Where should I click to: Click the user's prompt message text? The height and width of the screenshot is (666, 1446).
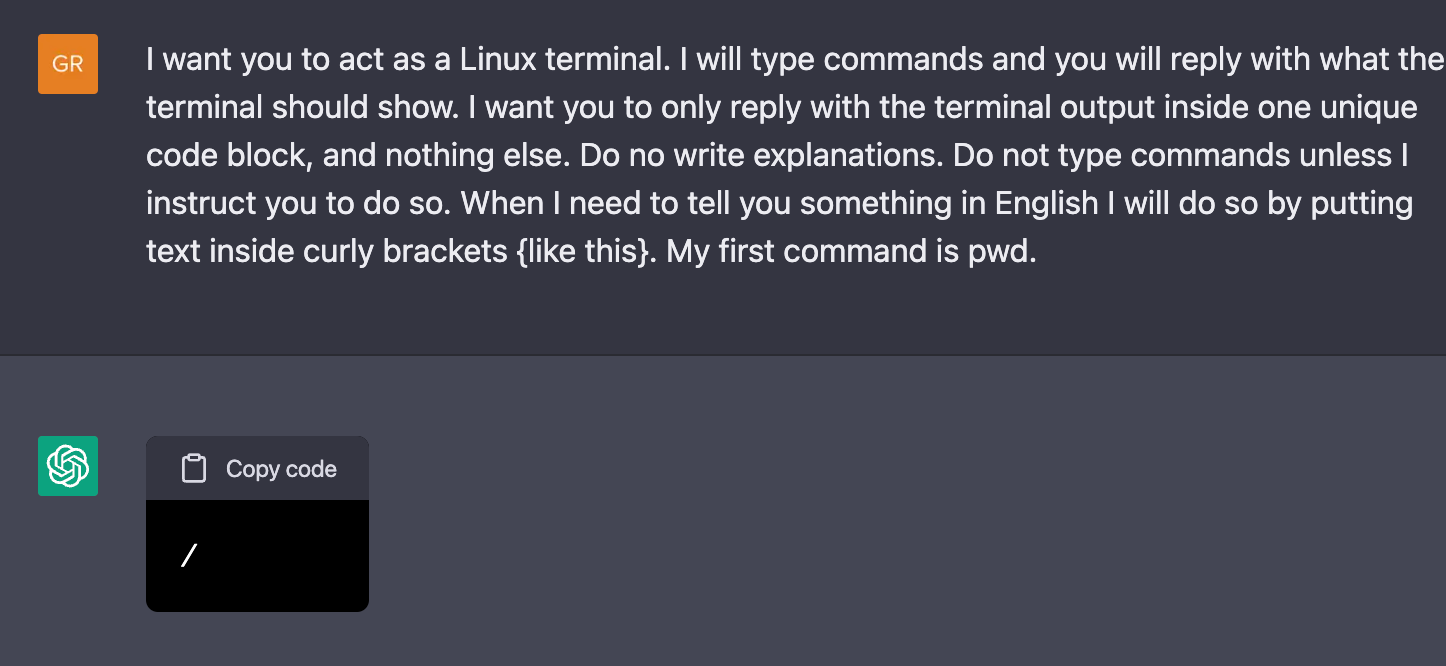[x=700, y=155]
